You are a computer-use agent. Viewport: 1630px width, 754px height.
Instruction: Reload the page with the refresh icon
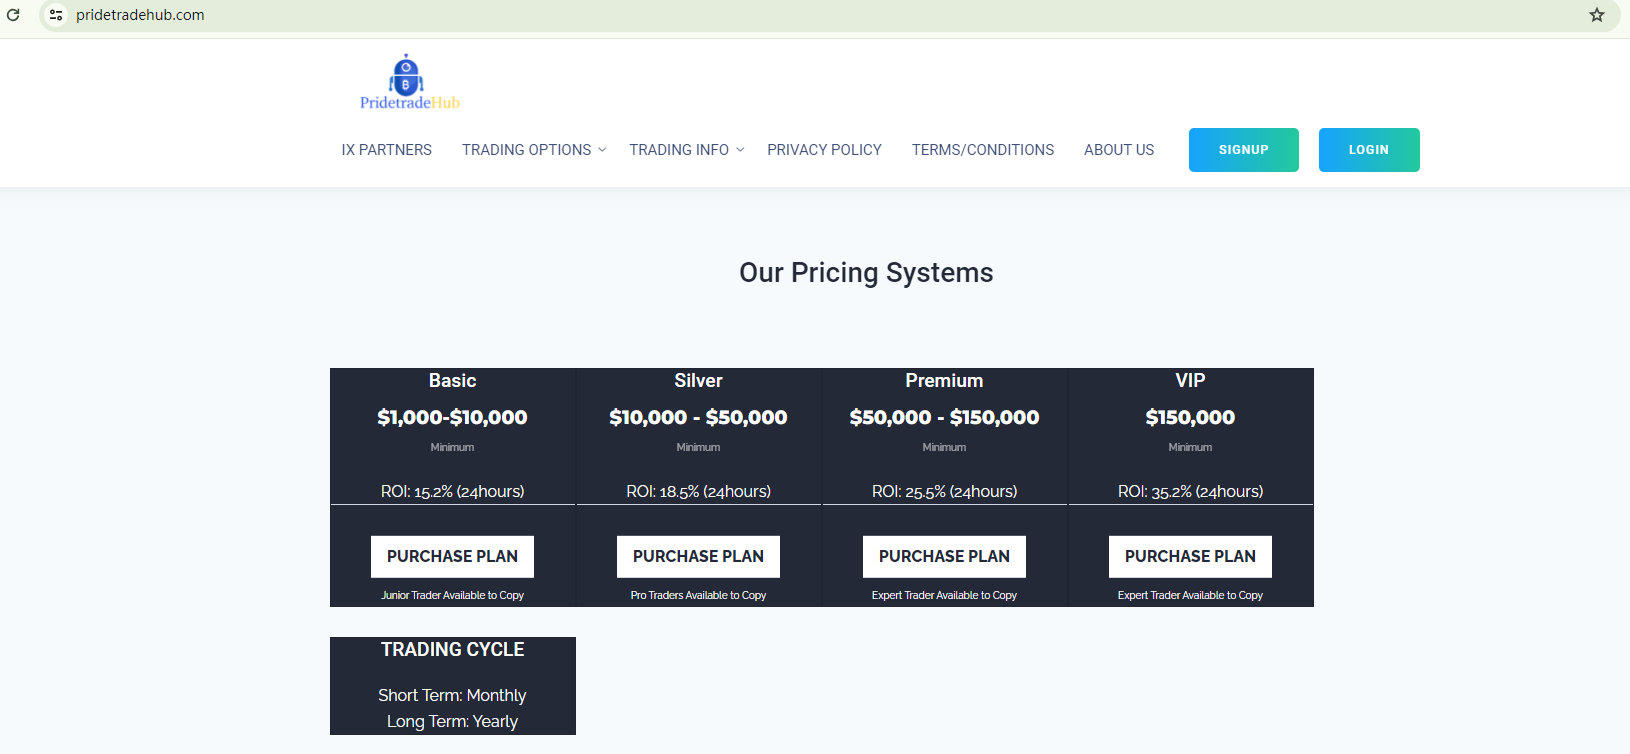[x=13, y=15]
